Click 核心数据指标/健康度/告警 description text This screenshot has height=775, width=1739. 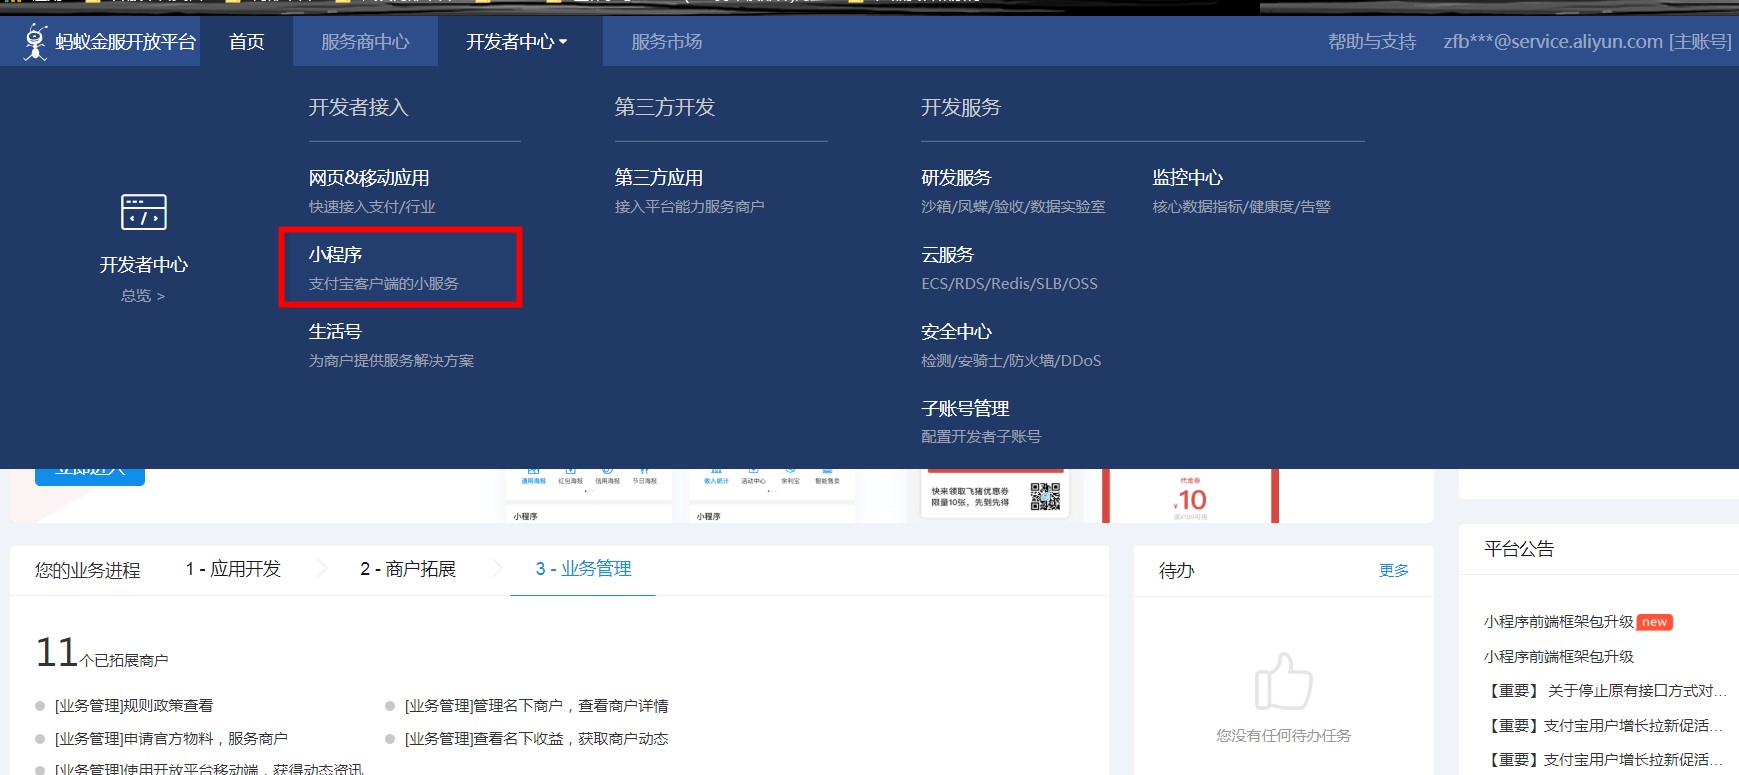click(1241, 207)
